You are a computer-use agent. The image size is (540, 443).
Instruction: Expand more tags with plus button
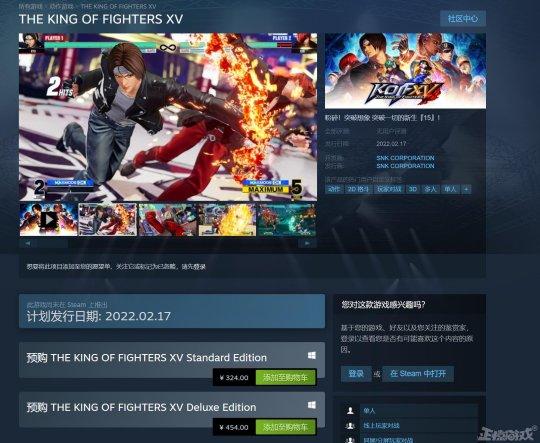(x=466, y=189)
